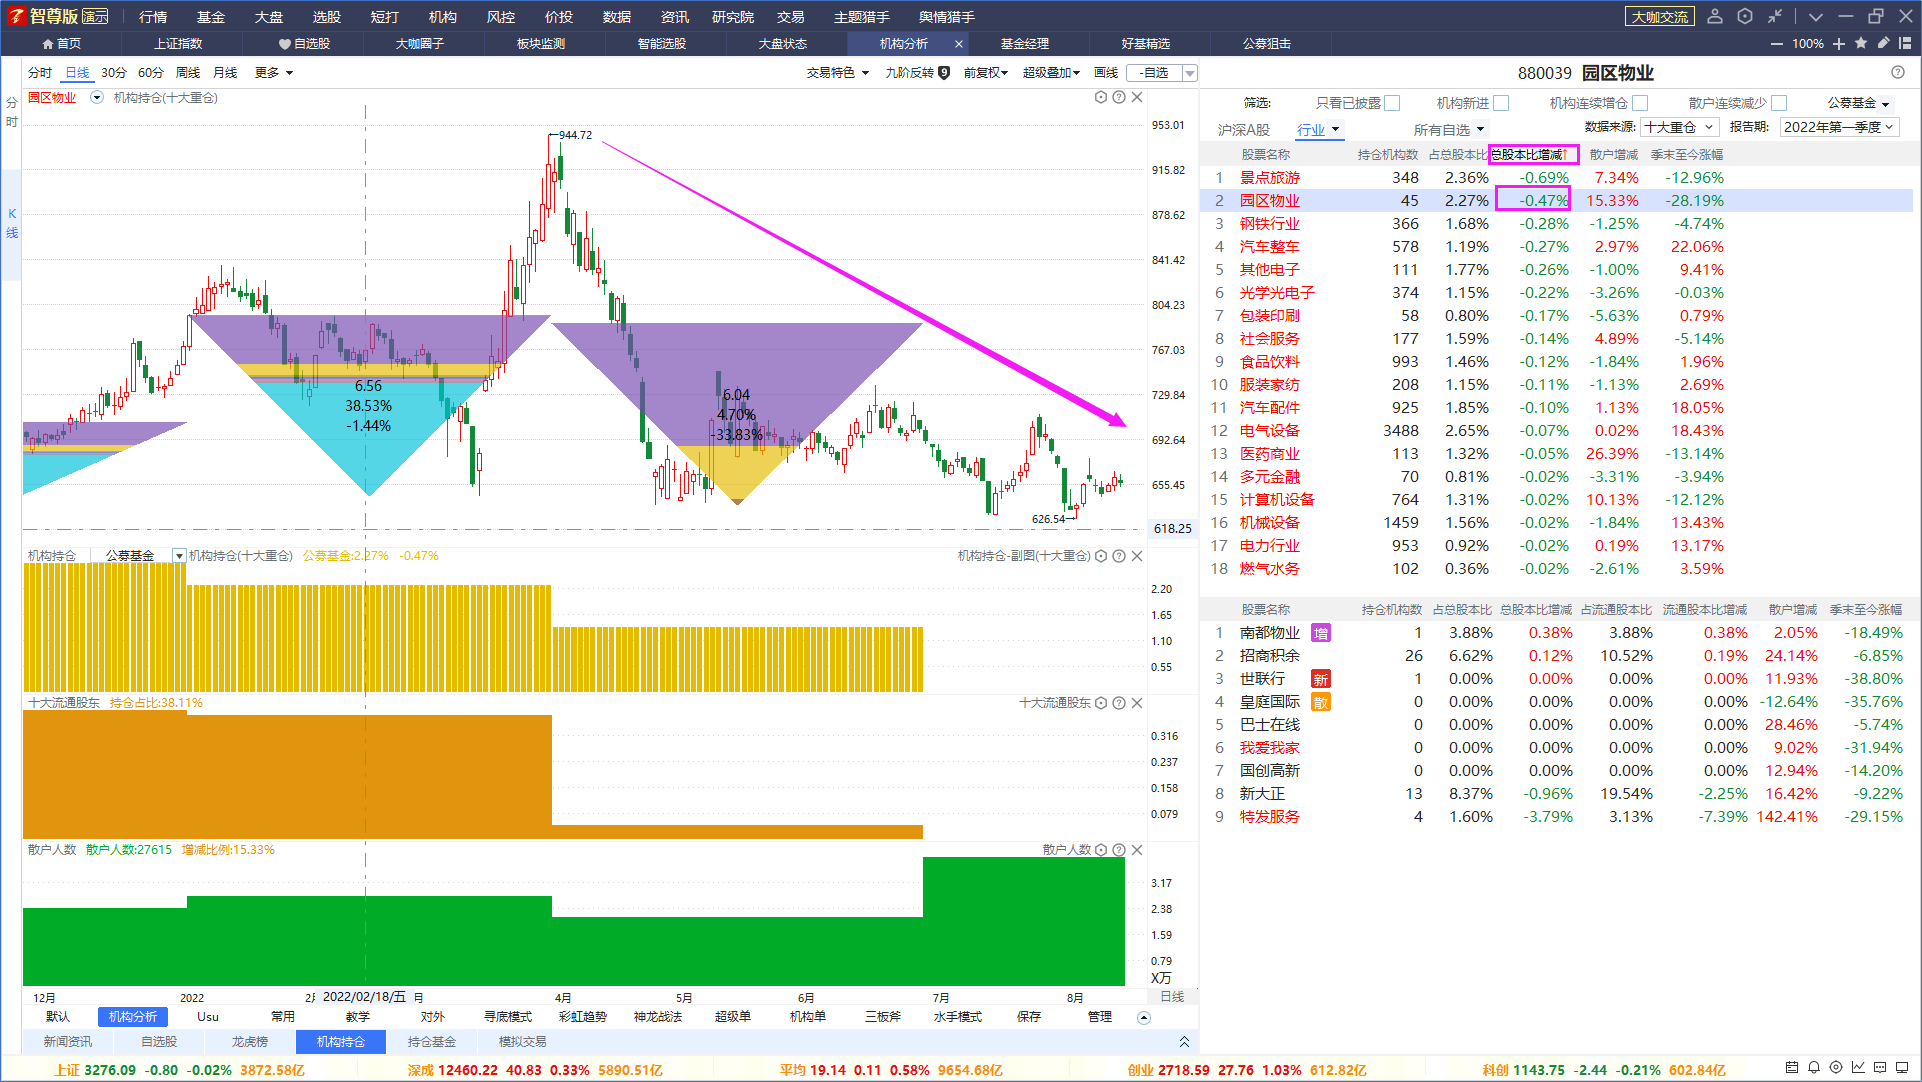This screenshot has width=1922, height=1082.
Task: Open the user account icon
Action: 1715,16
